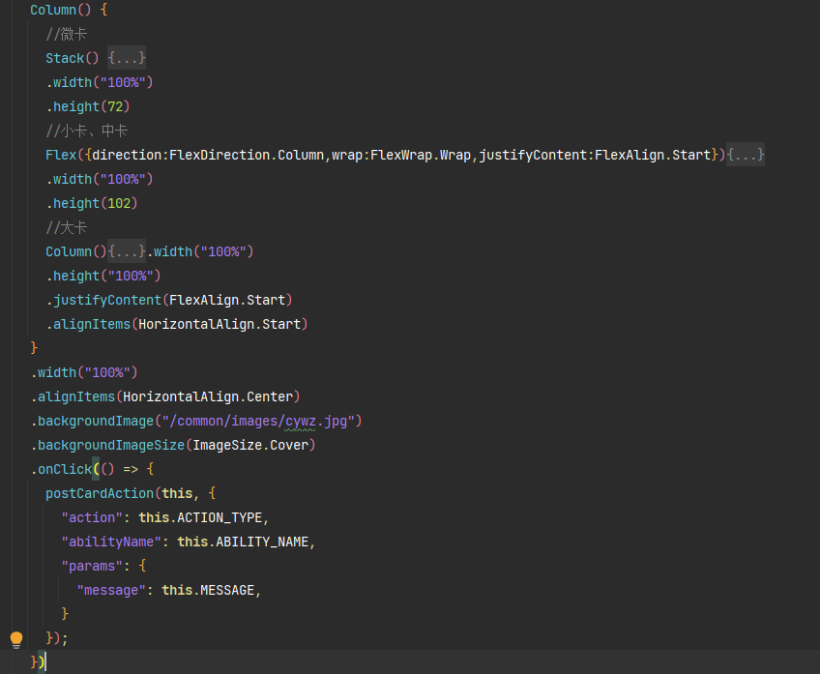Click the '"message"' key string
The width and height of the screenshot is (820, 674).
(x=111, y=590)
